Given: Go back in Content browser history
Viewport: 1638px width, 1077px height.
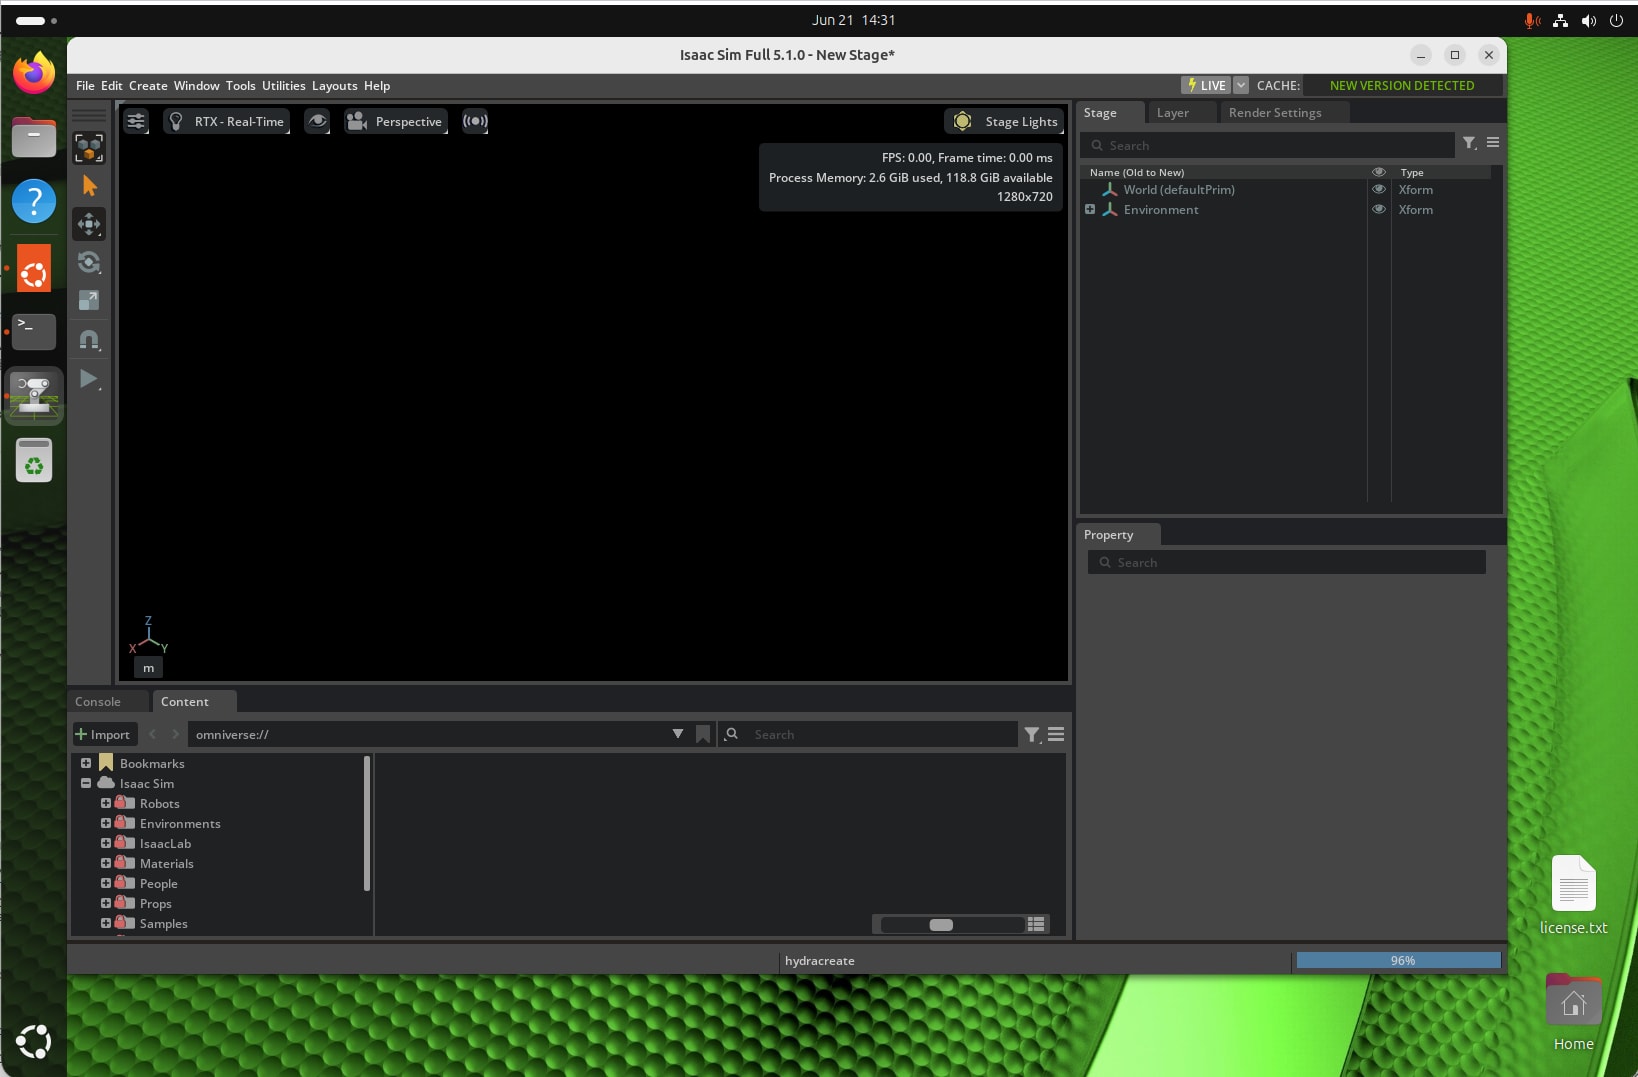Looking at the screenshot, I should (x=153, y=734).
